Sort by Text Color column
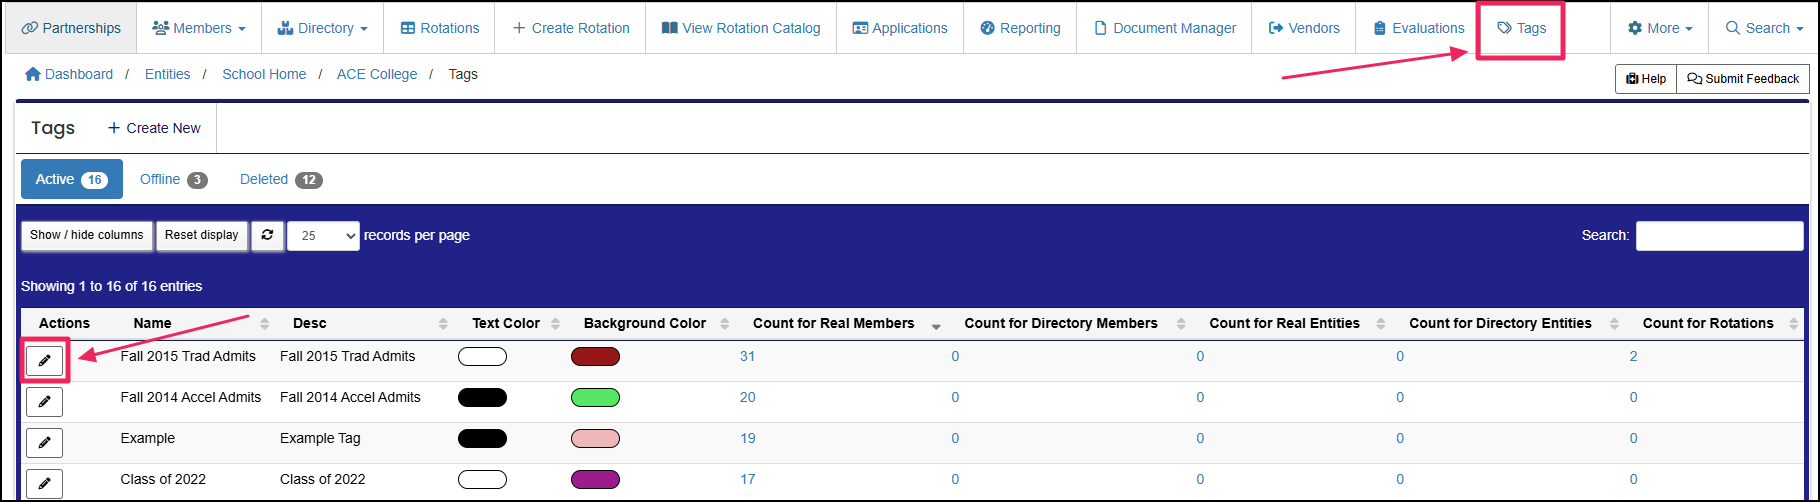1820x502 pixels. [x=509, y=323]
